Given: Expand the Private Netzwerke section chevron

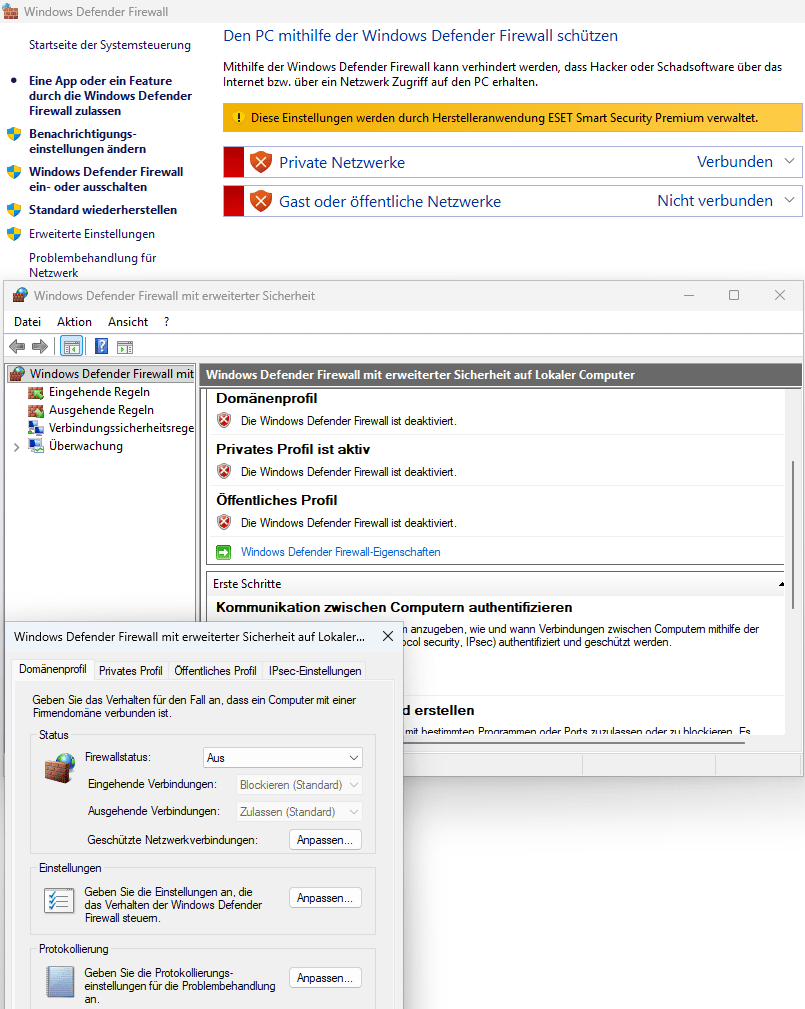Looking at the screenshot, I should [x=790, y=162].
